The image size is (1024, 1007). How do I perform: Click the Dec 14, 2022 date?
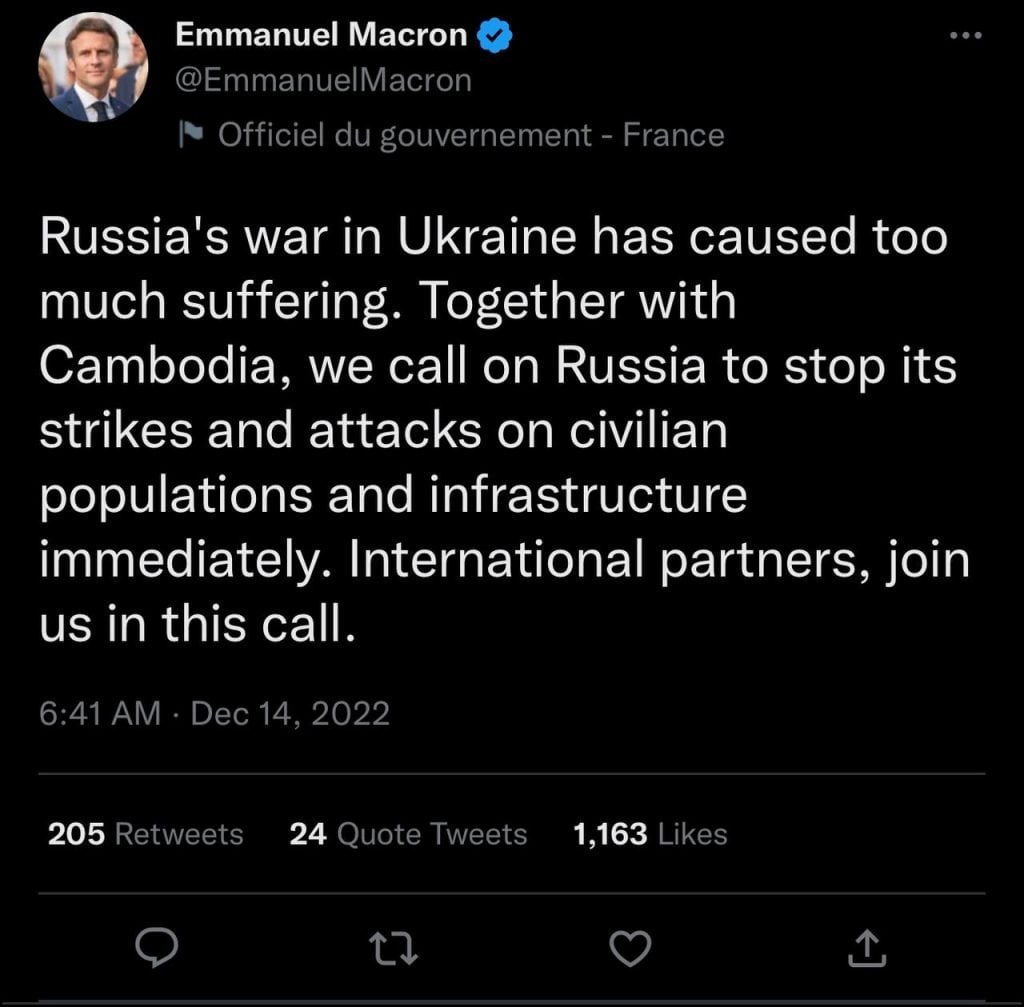[x=289, y=713]
